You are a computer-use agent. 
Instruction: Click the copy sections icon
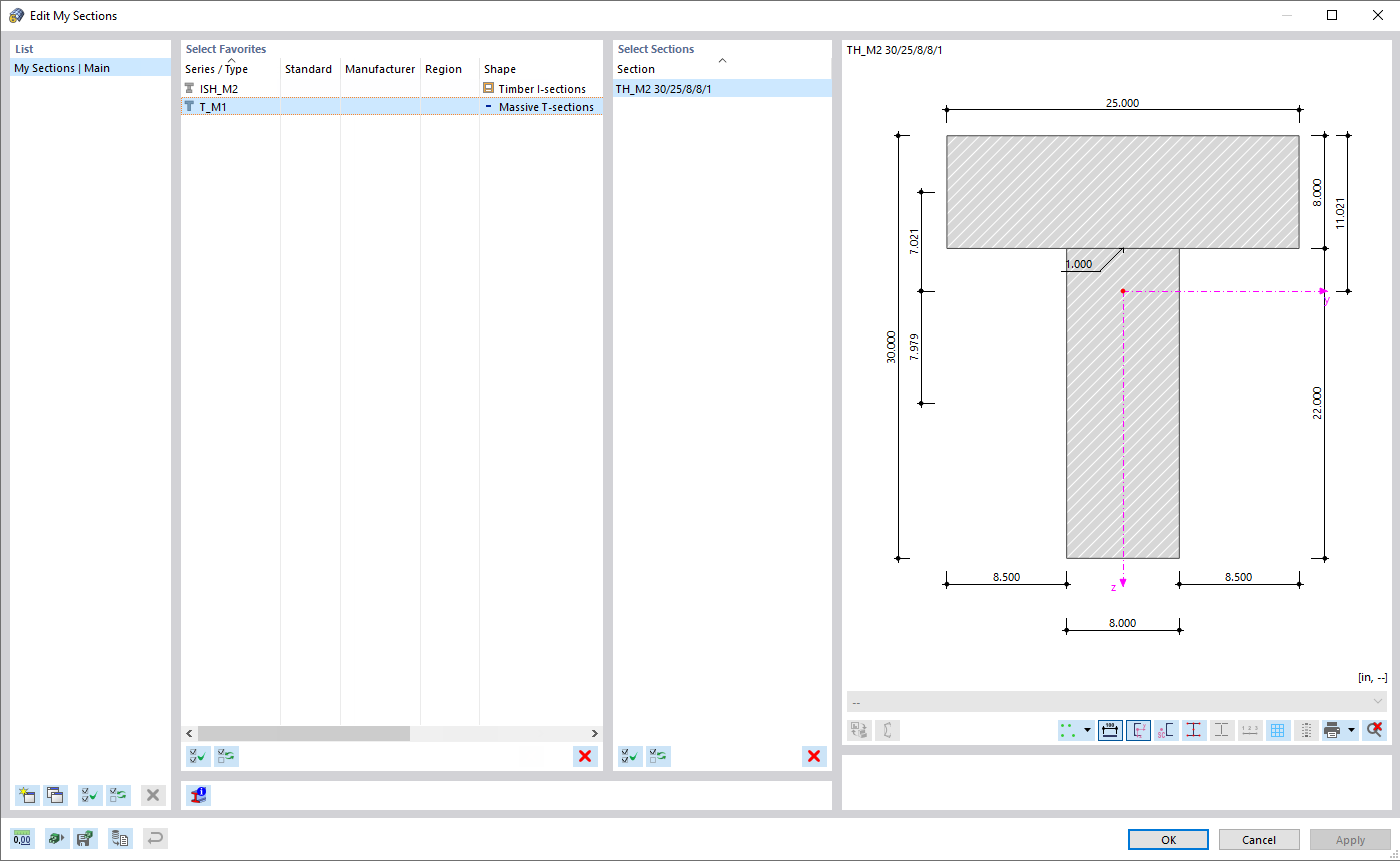click(120, 838)
